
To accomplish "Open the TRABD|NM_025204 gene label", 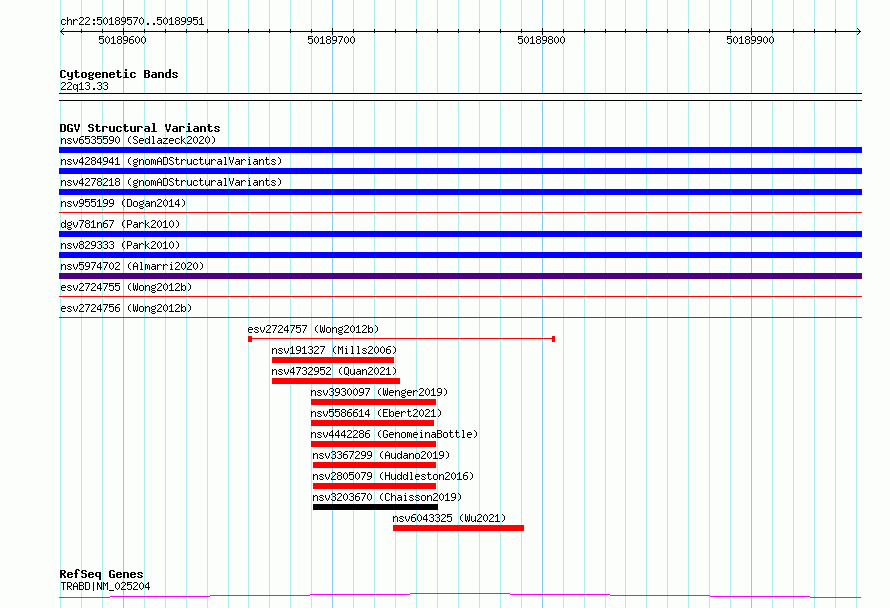I will coord(105,586).
